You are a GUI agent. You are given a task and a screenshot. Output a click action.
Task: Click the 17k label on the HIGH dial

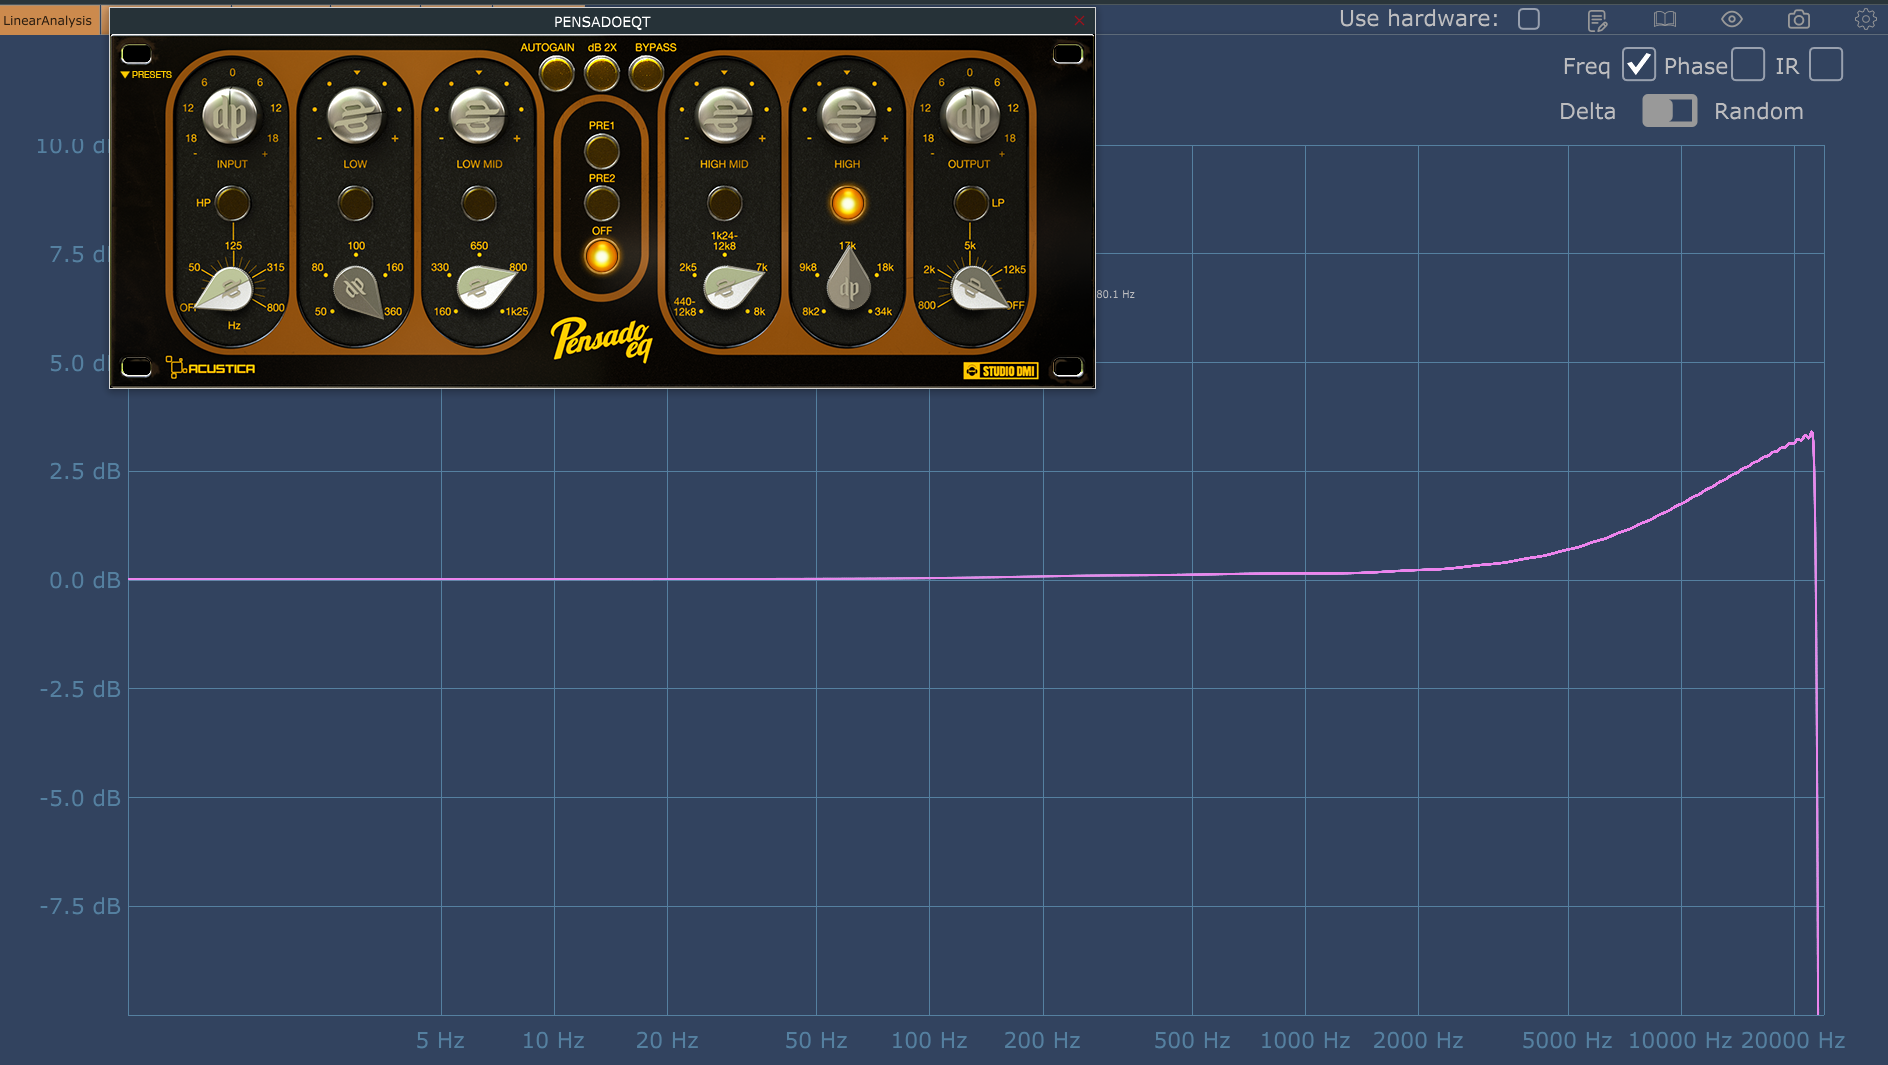pyautogui.click(x=847, y=245)
